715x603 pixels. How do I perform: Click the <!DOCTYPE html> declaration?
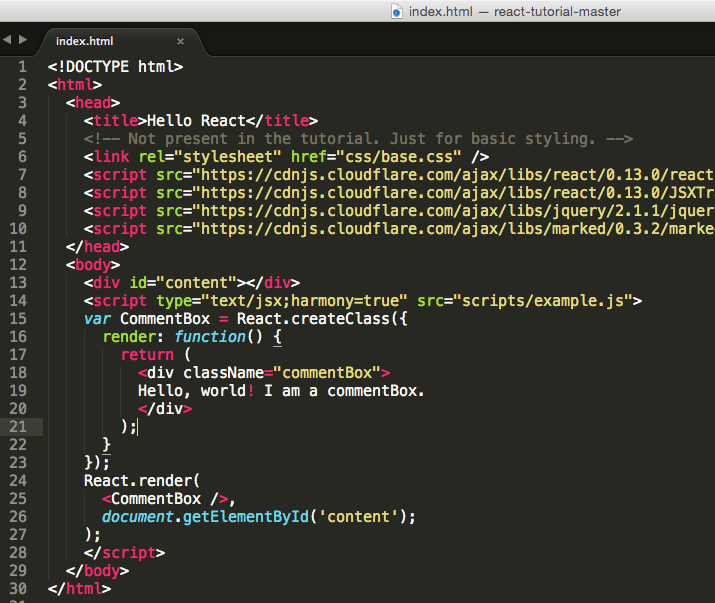115,67
